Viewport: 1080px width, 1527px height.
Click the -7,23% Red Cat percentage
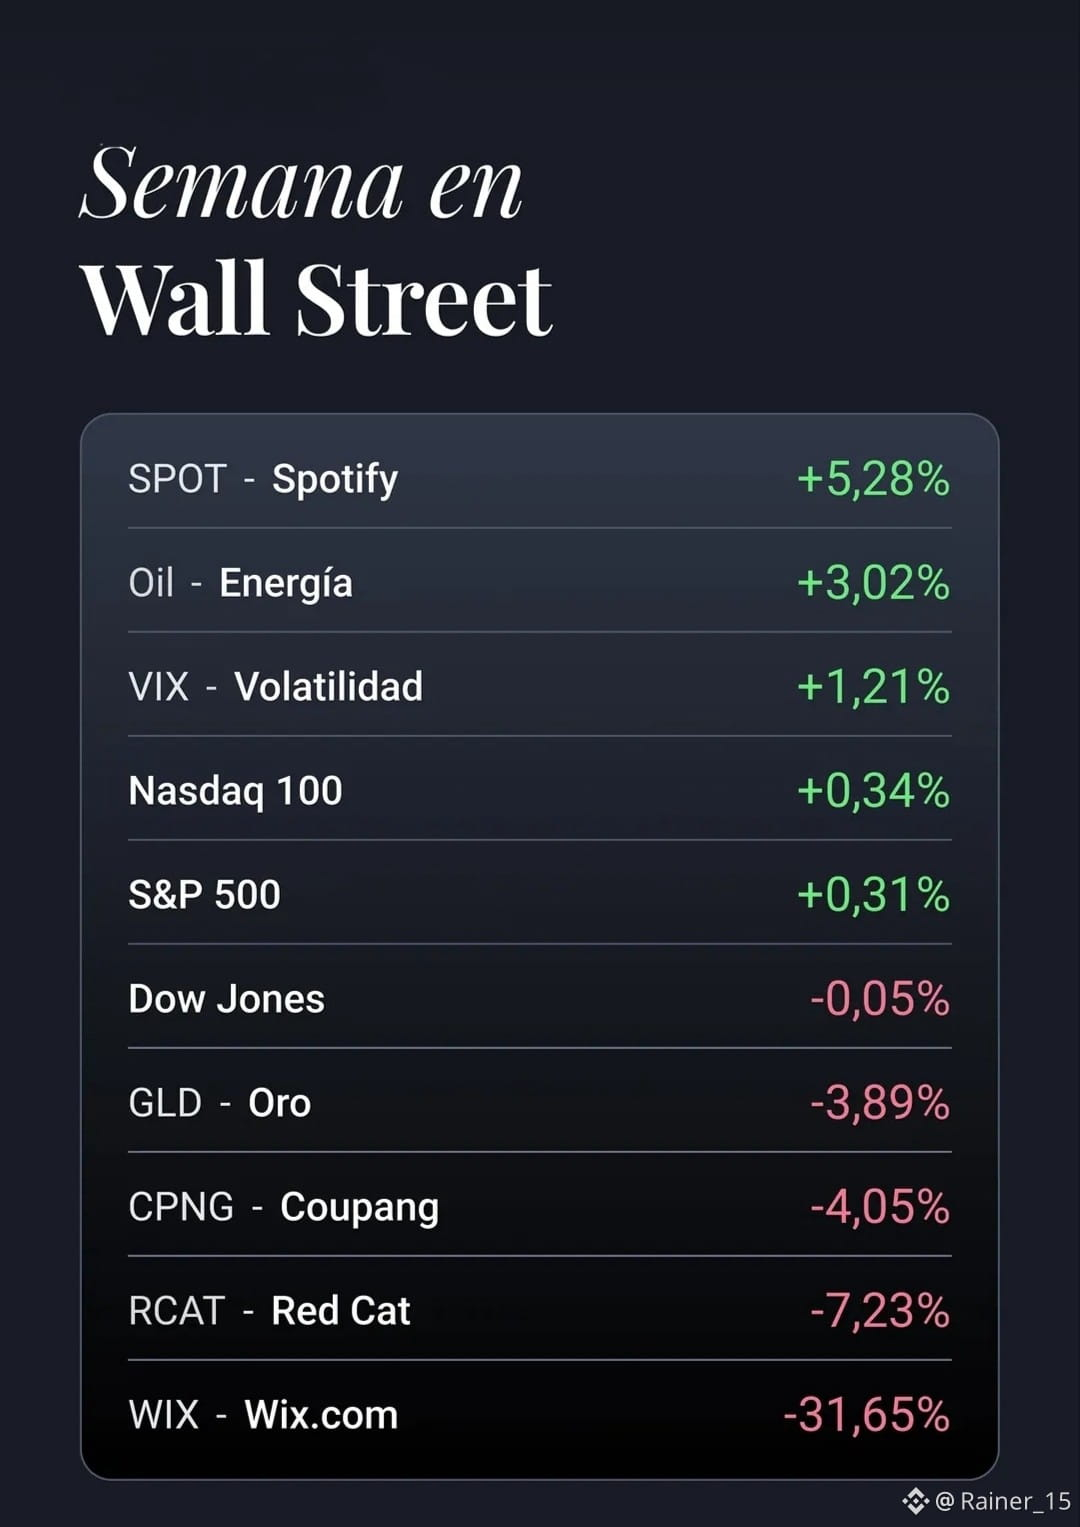(880, 1311)
